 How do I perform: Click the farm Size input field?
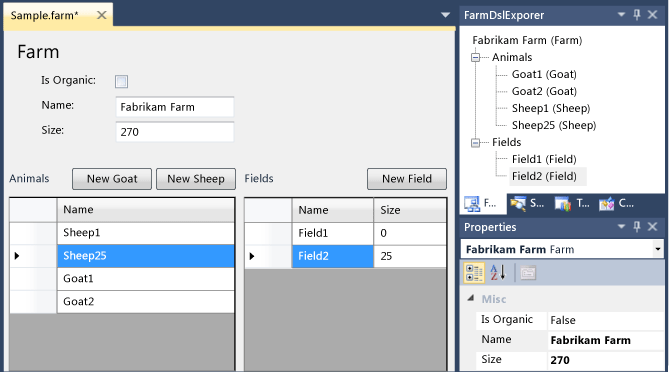pyautogui.click(x=175, y=132)
